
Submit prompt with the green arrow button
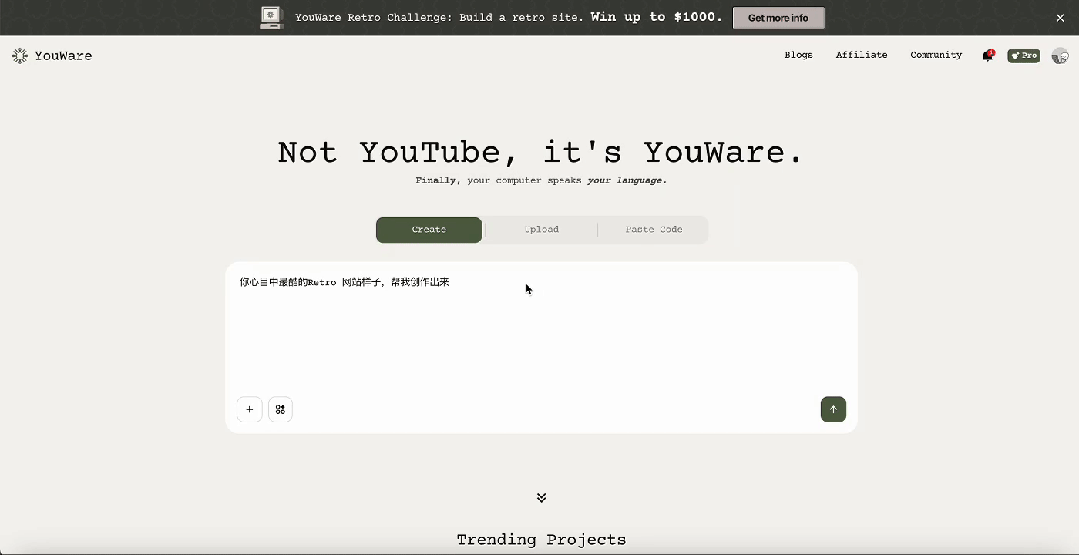833,409
